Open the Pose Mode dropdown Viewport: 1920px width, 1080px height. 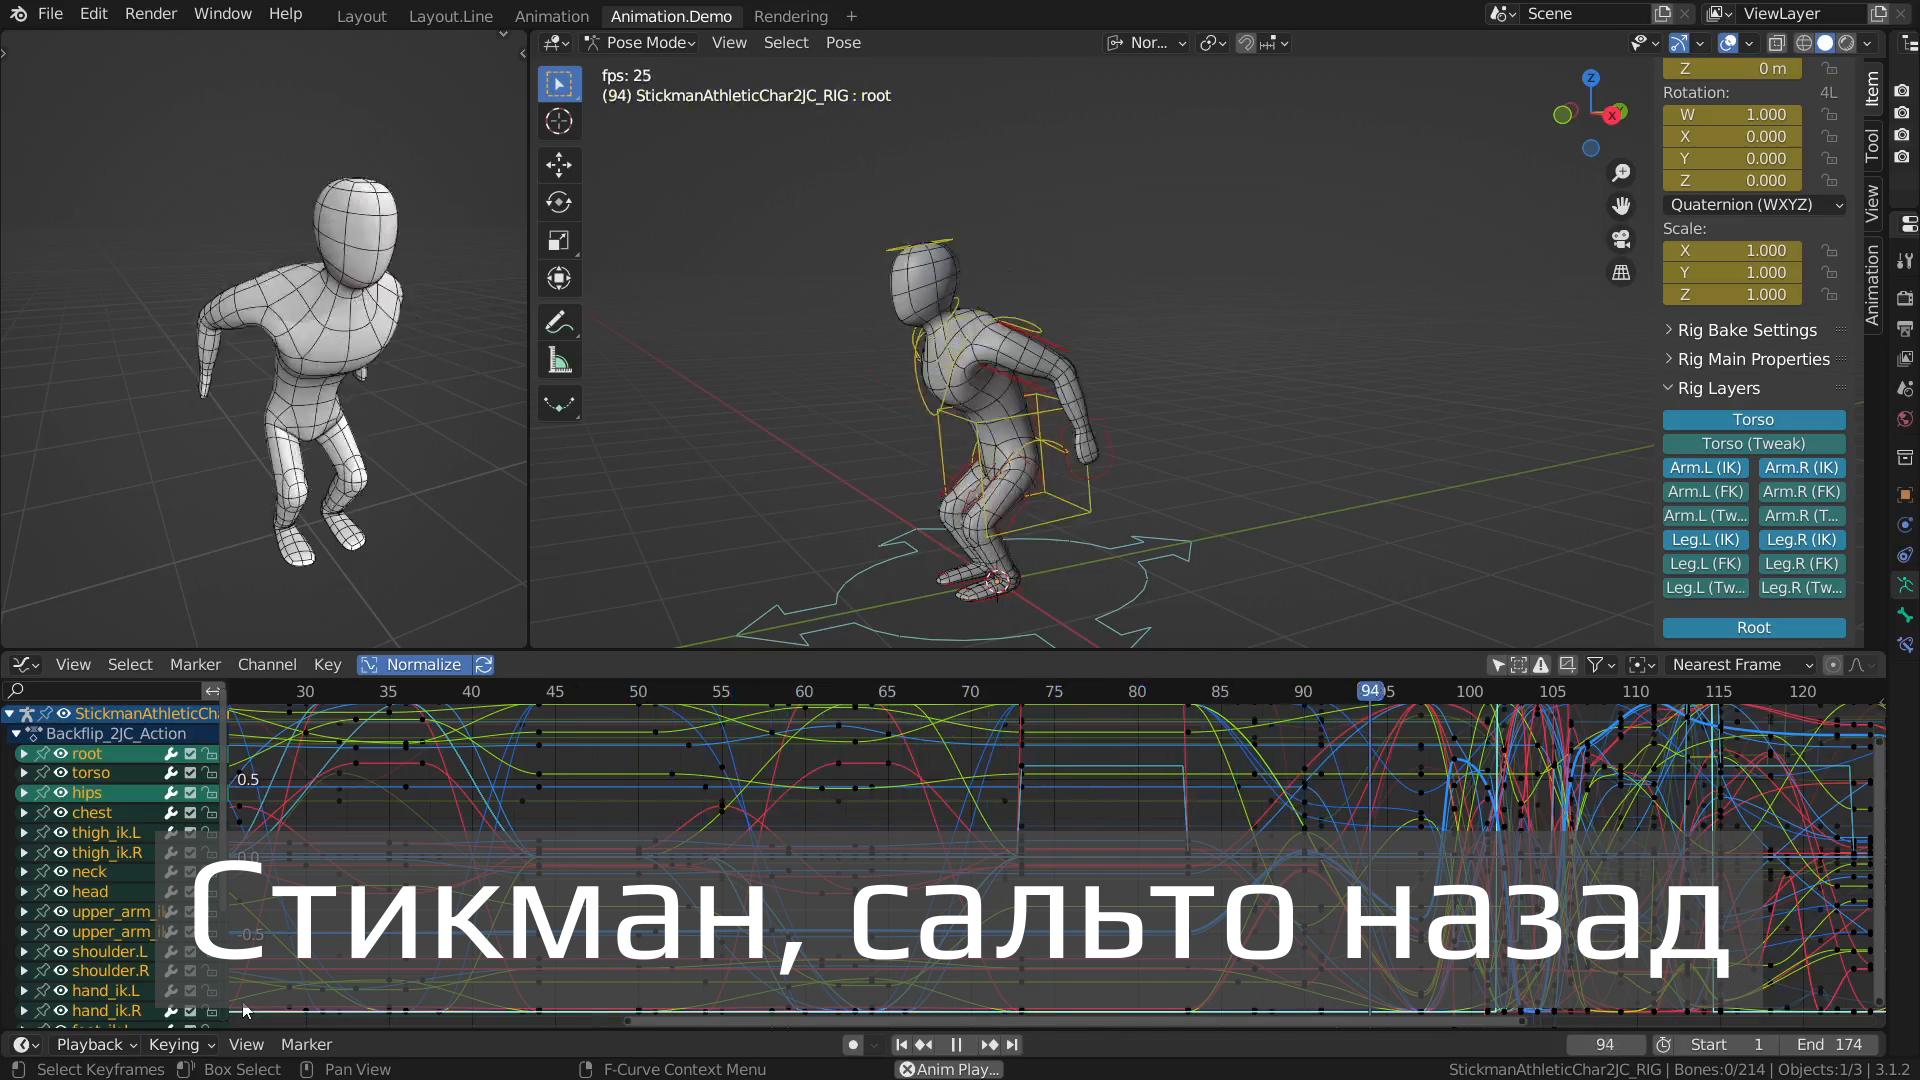(x=640, y=42)
